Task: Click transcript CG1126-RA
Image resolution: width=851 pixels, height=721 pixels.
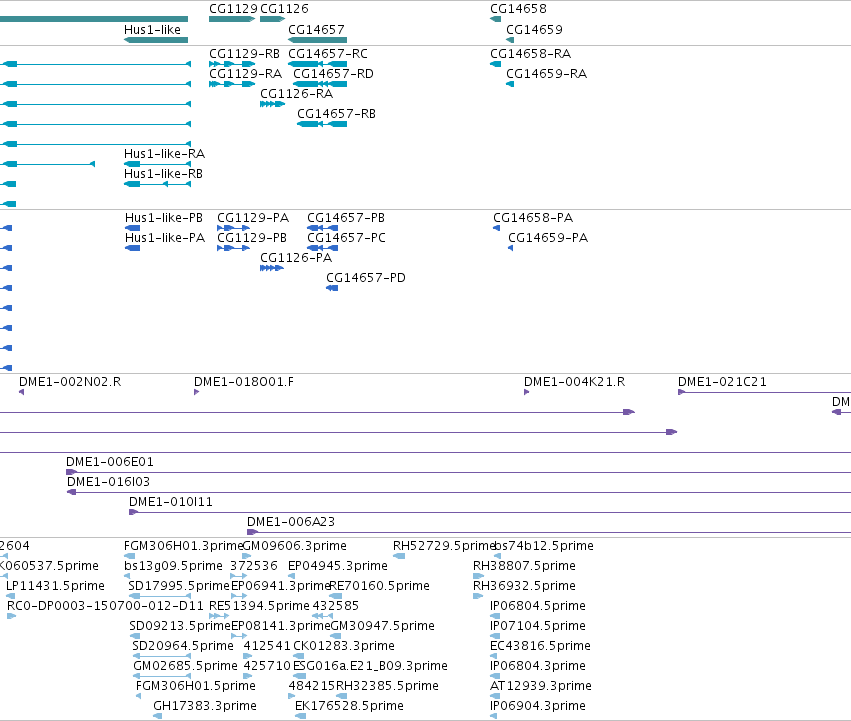Action: 272,104
